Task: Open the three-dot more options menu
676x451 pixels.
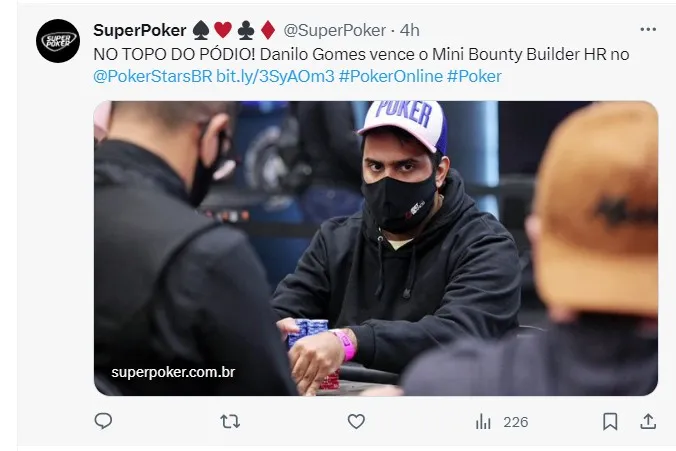Action: click(x=648, y=29)
